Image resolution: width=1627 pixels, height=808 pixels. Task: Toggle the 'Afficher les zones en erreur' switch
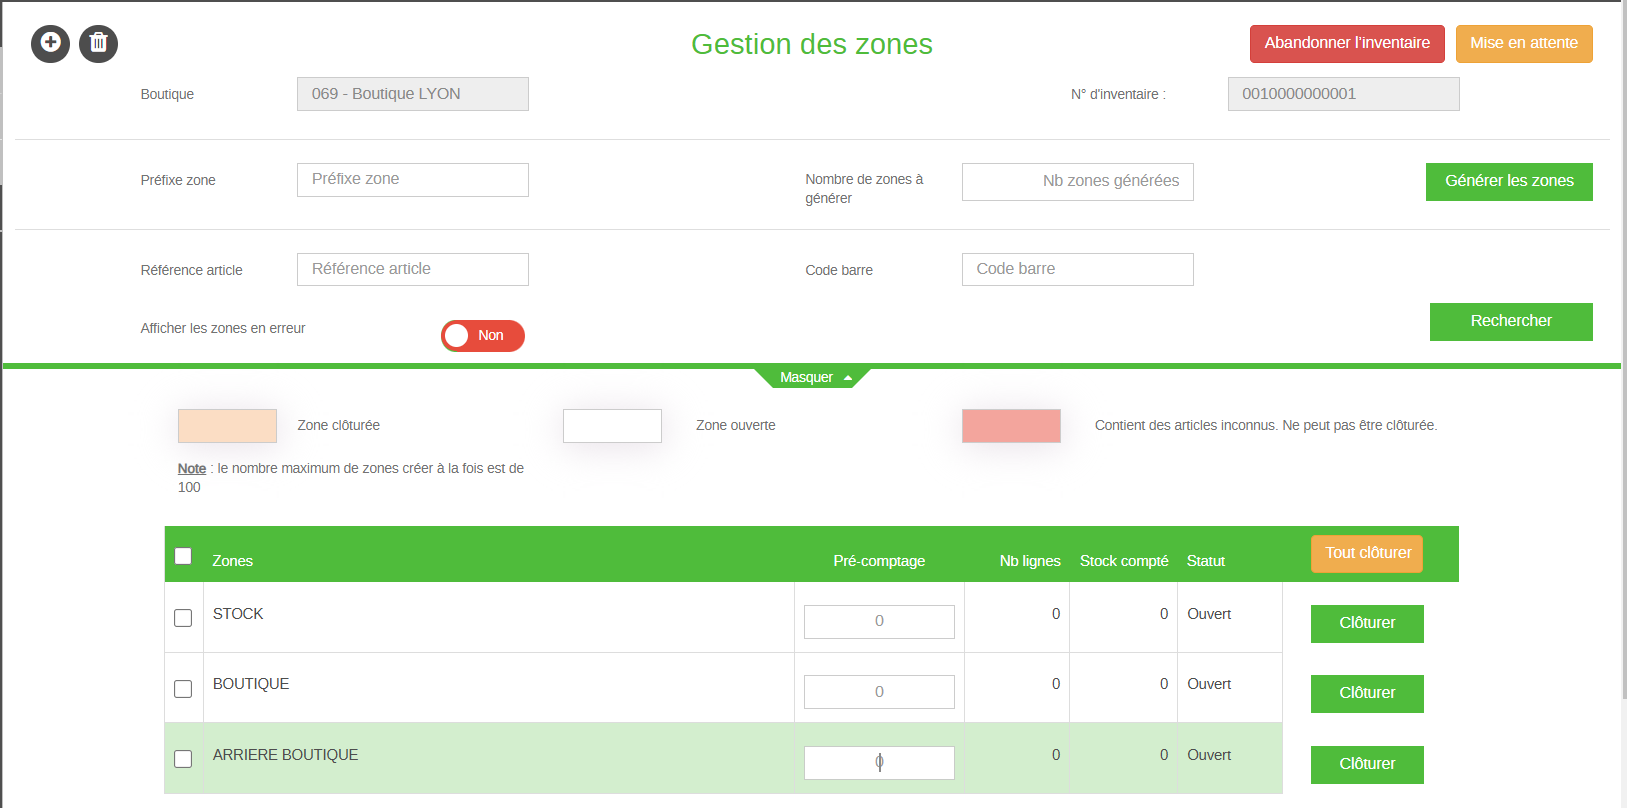tap(483, 336)
